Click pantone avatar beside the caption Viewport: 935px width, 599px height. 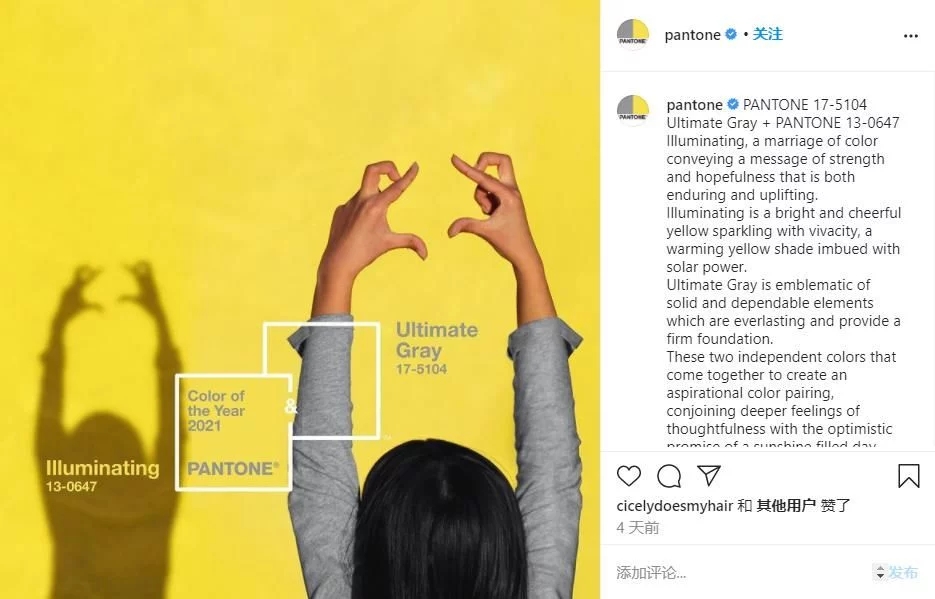click(633, 110)
